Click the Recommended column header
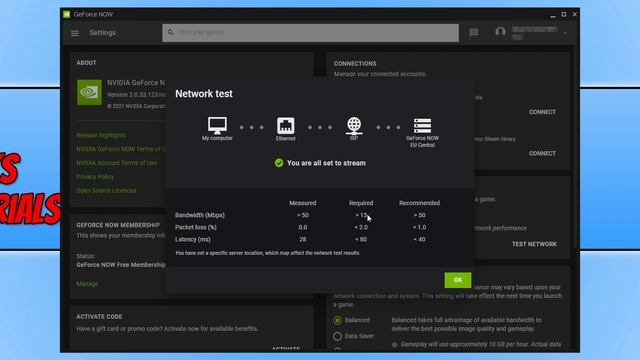 click(419, 203)
